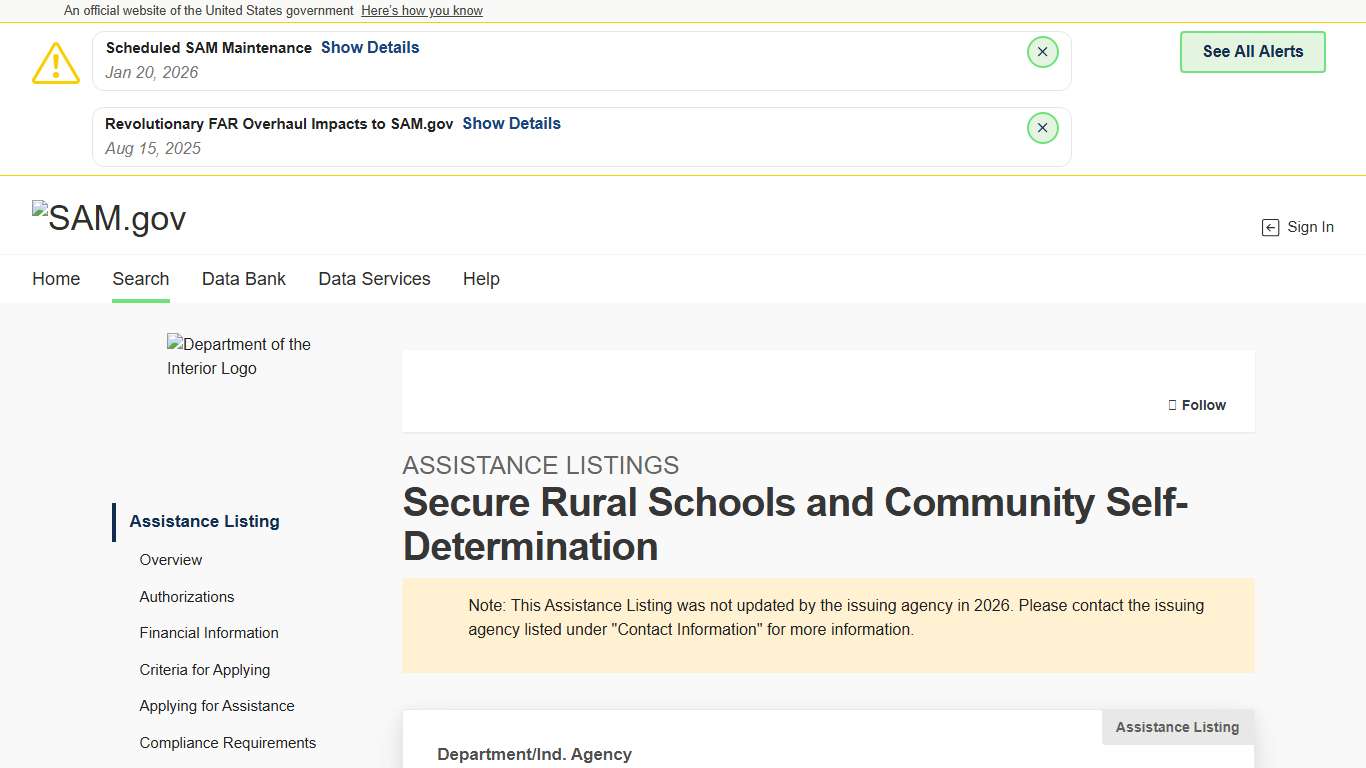
Task: Click the Sign In arrow icon
Action: (x=1270, y=228)
